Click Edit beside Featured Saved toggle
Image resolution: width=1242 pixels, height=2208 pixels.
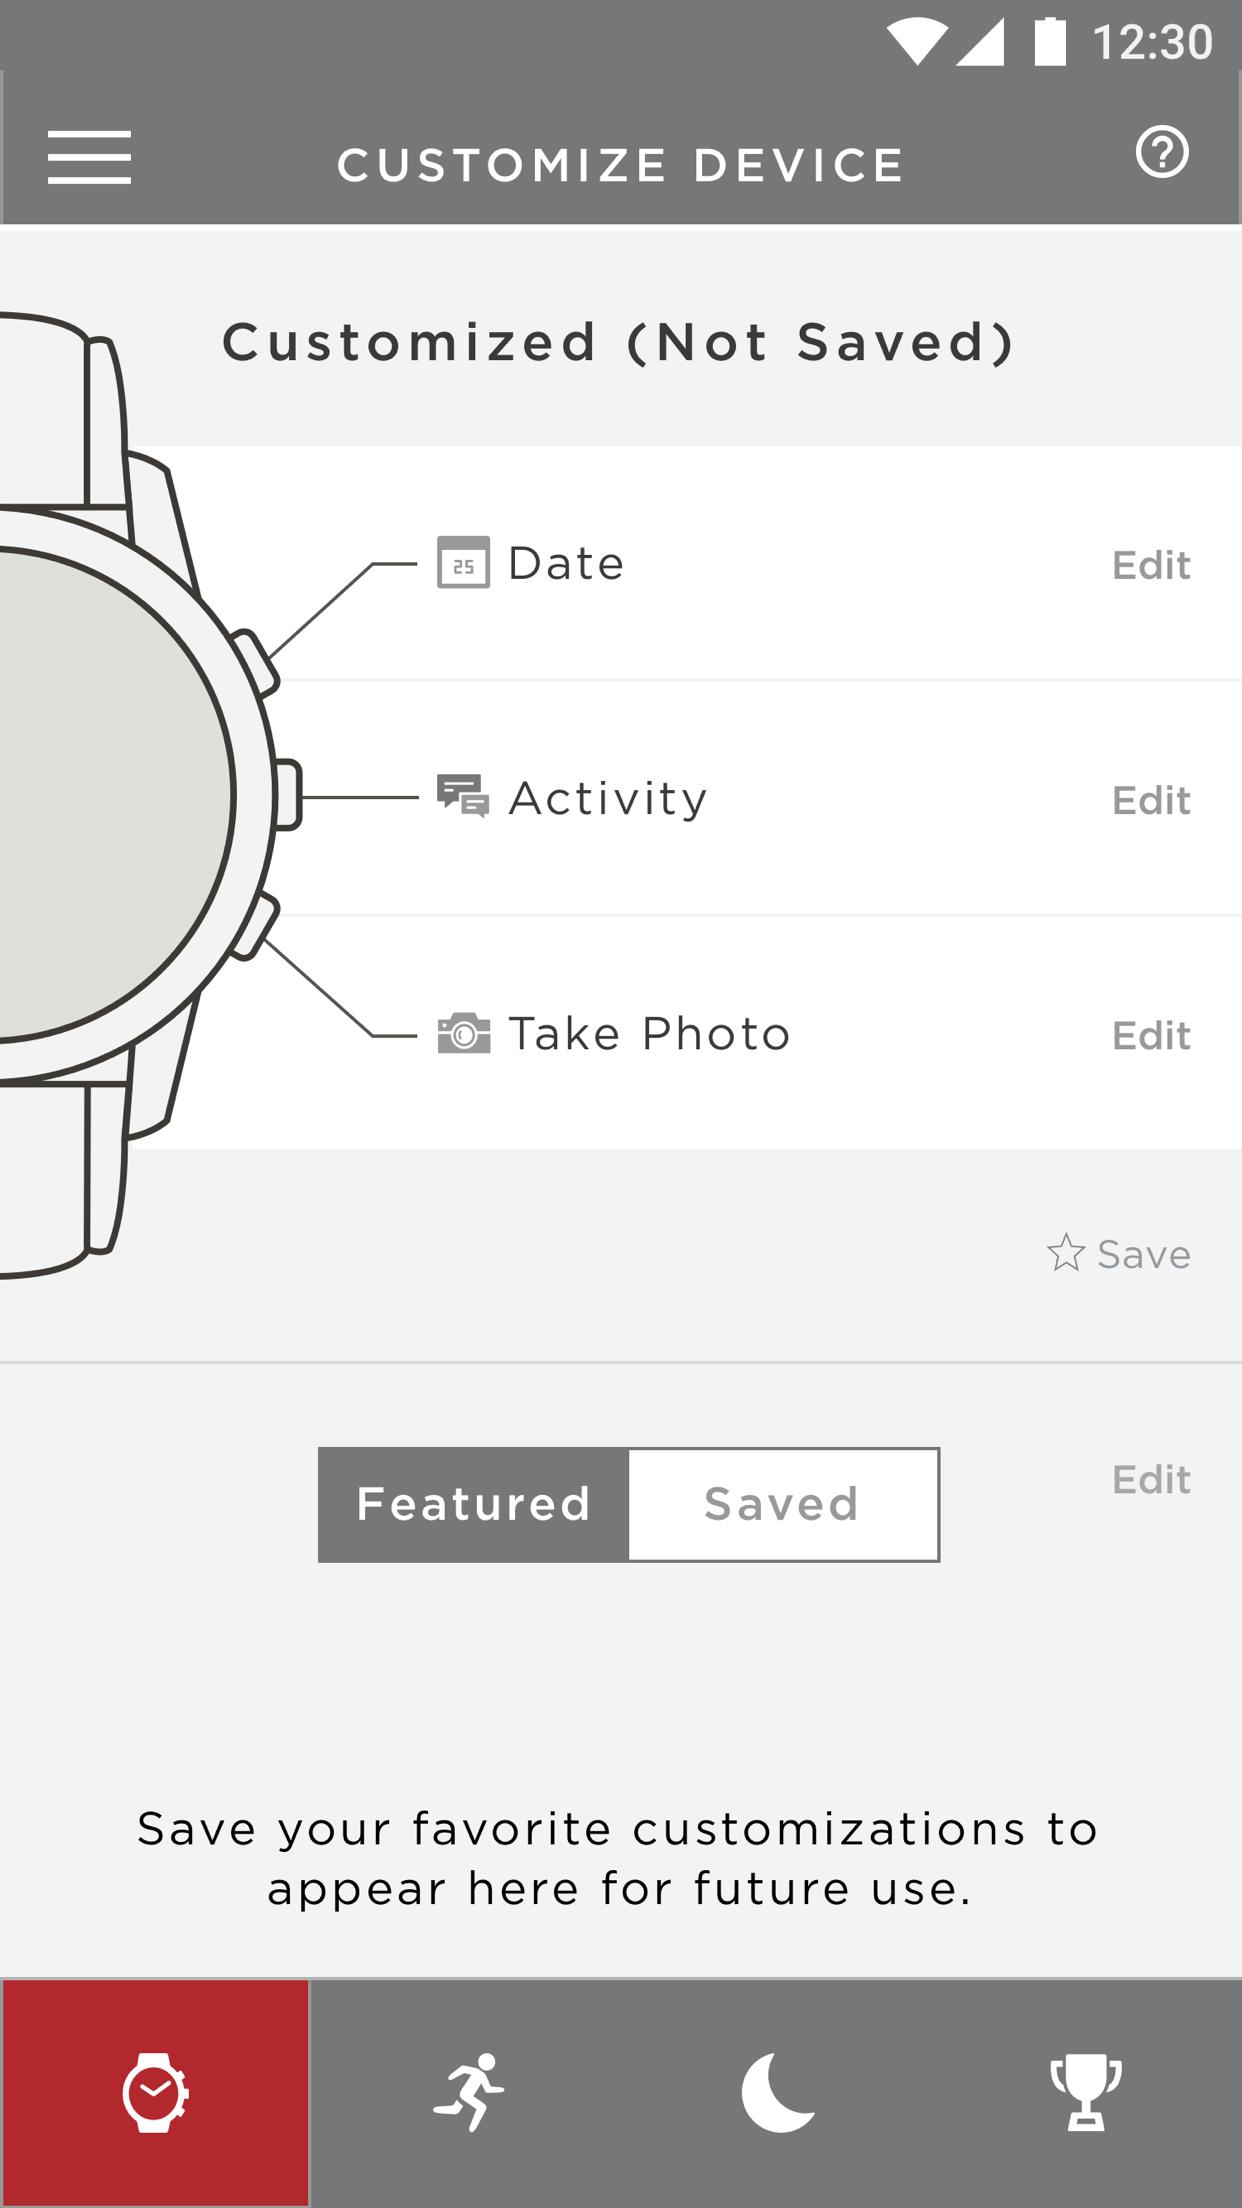(1151, 1479)
